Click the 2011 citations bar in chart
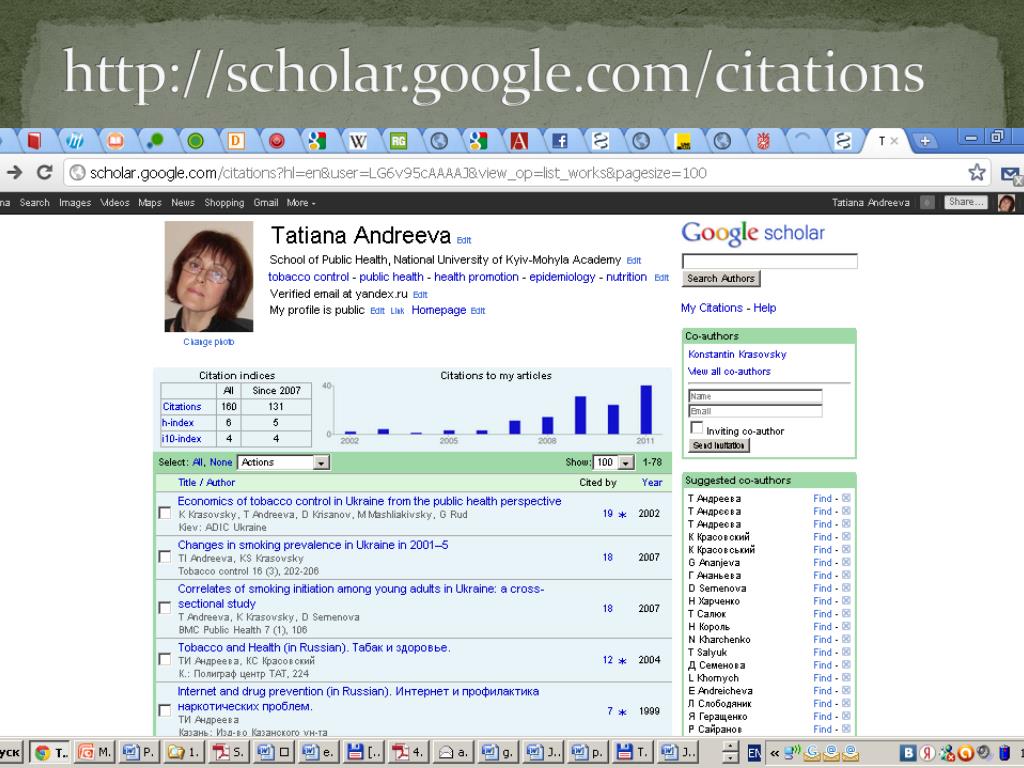The height and width of the screenshot is (768, 1024). (646, 409)
